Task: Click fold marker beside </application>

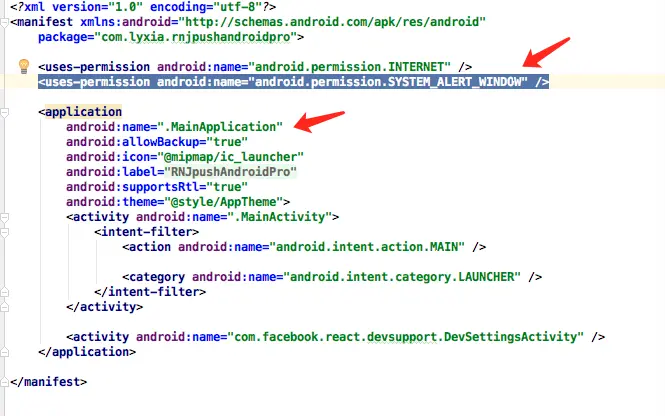Action: (x=5, y=352)
